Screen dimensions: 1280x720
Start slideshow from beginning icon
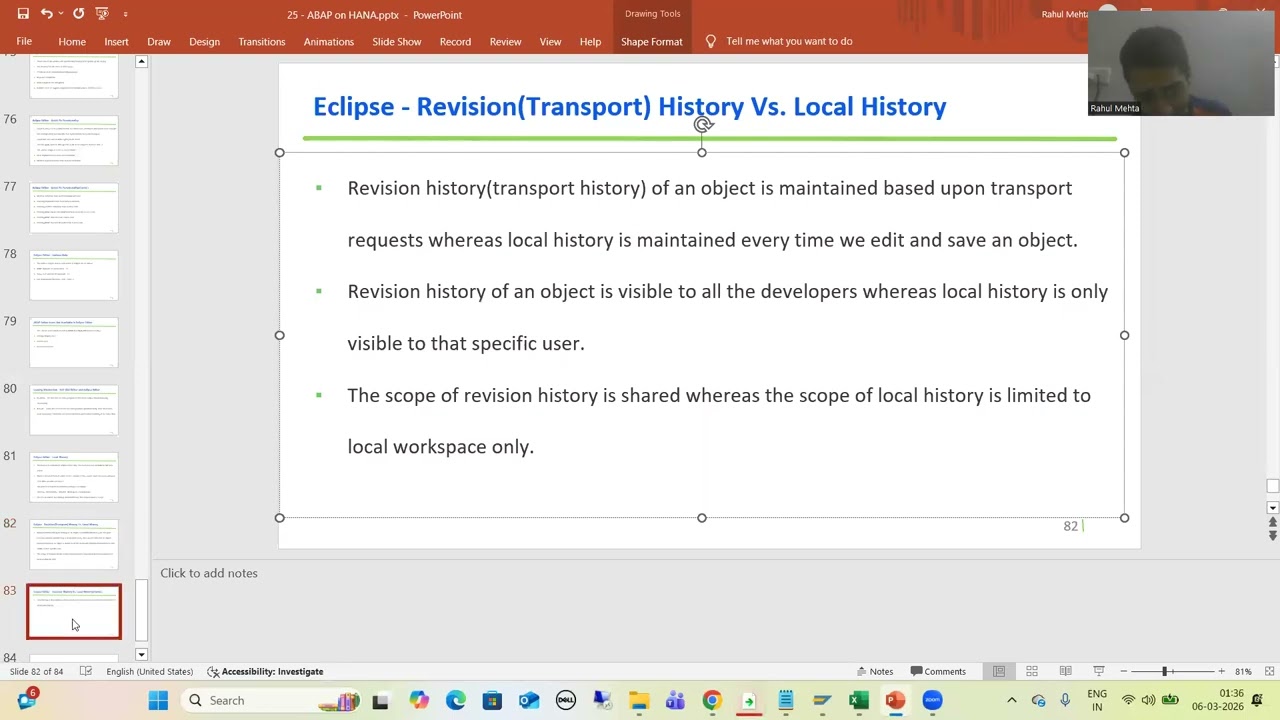click(x=102, y=14)
